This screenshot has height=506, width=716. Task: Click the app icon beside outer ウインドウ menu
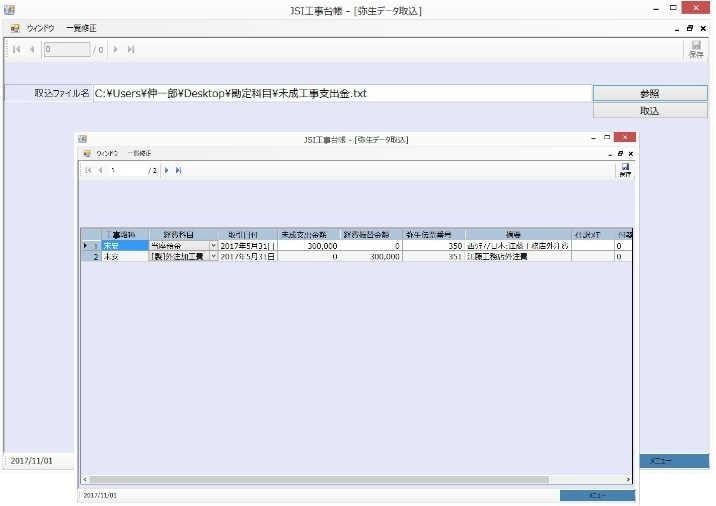15,29
